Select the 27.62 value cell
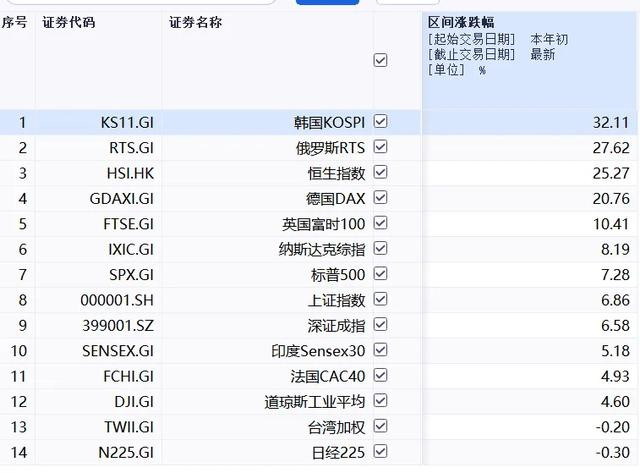The image size is (640, 473). point(529,148)
